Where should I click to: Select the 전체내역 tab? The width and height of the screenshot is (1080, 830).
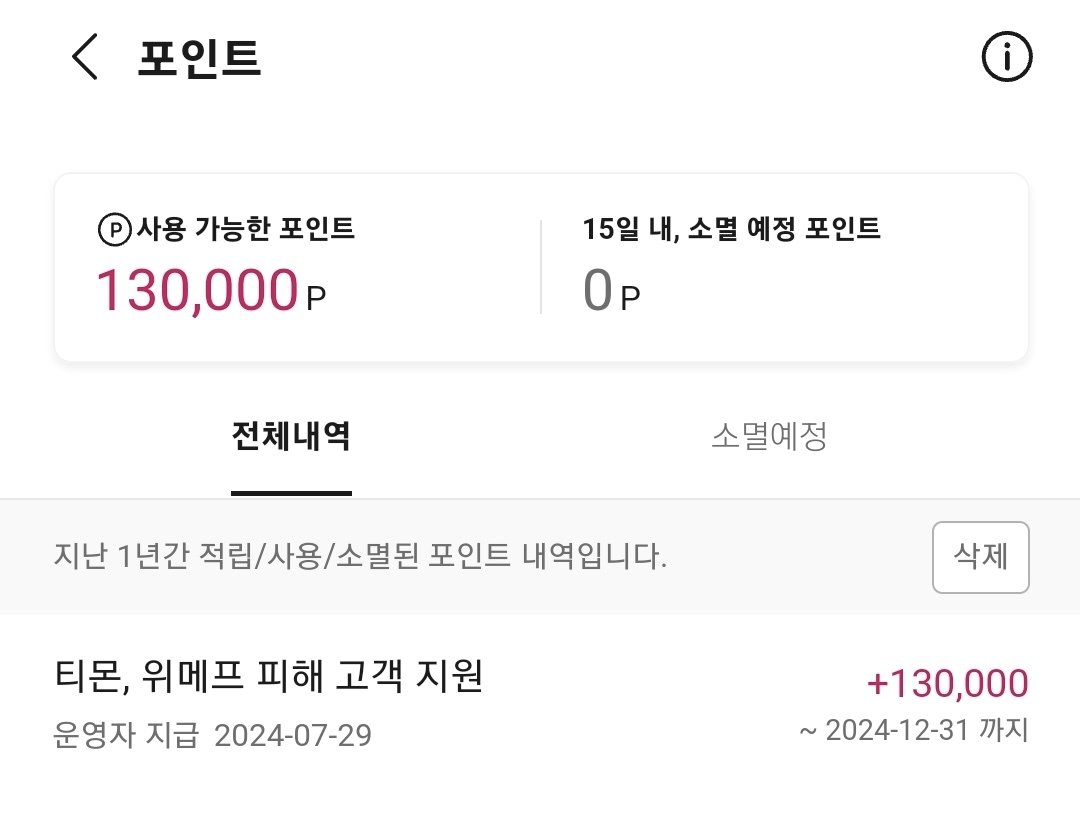pos(290,436)
